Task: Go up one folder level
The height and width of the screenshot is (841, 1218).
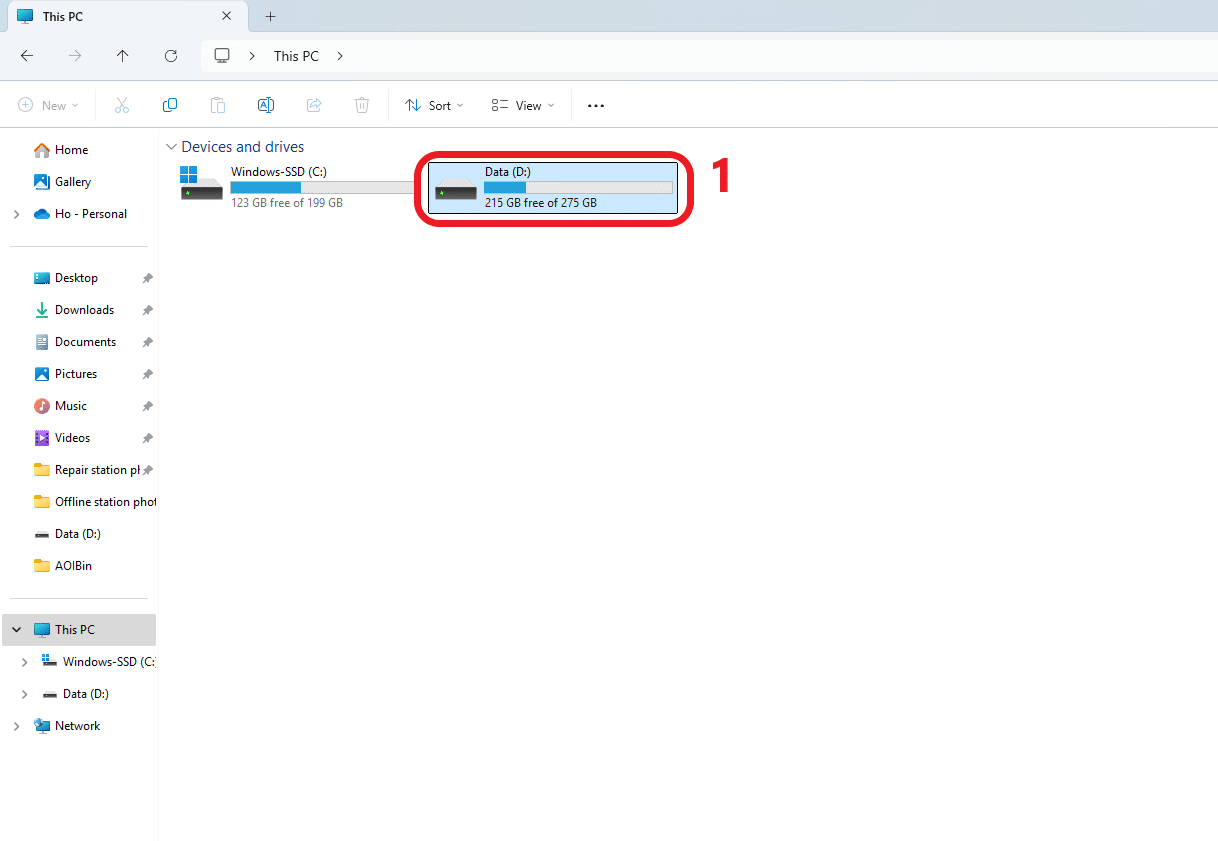Action: 123,56
